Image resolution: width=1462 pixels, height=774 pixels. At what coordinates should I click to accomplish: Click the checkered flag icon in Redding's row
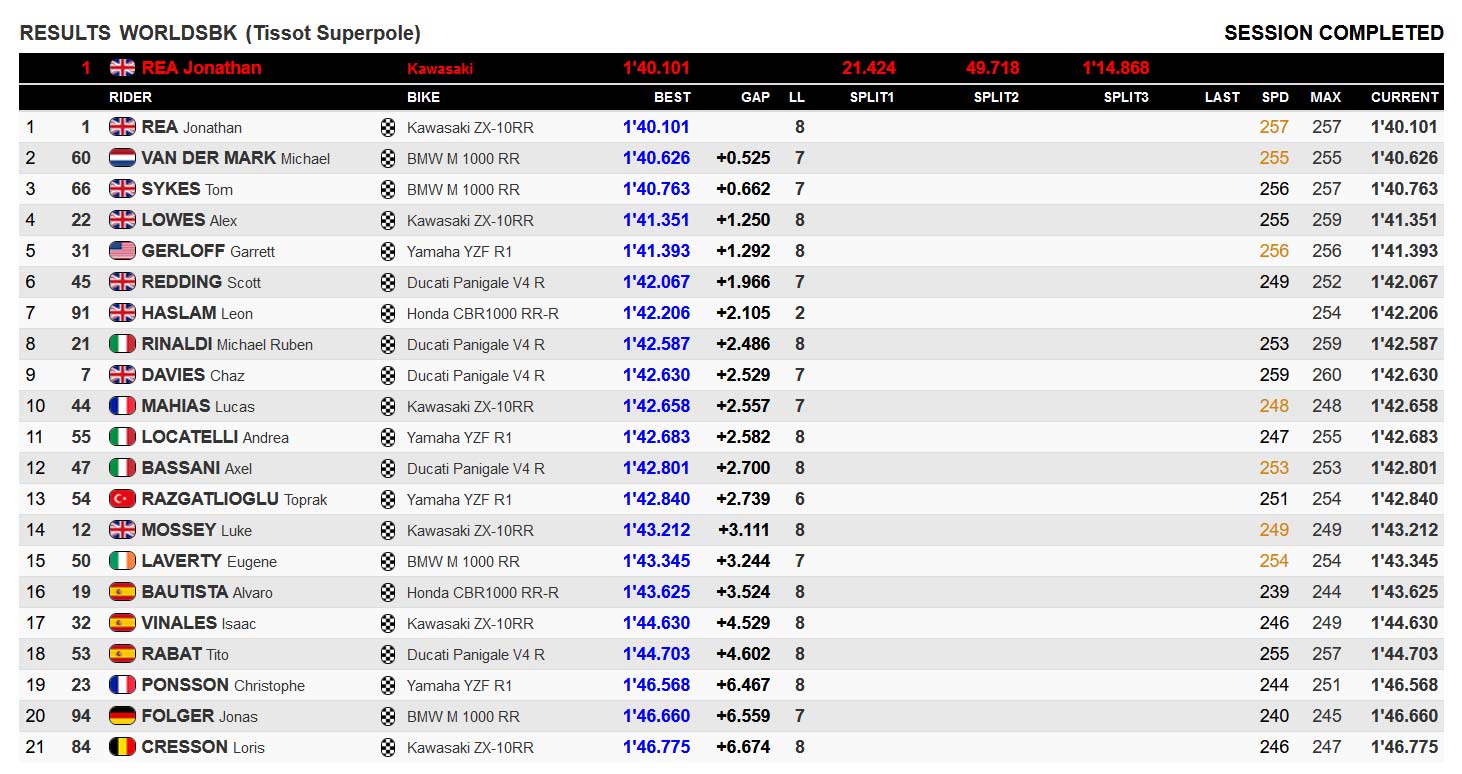pos(388,283)
